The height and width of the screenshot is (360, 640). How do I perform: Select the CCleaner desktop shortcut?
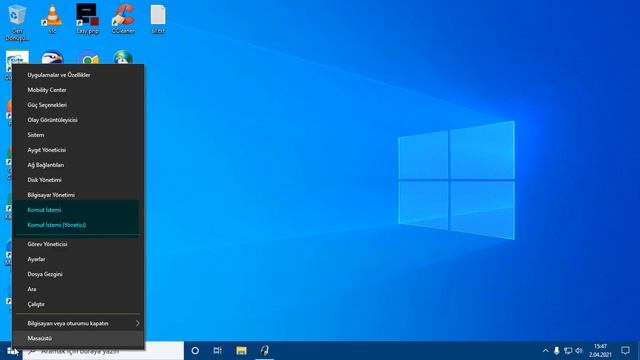pos(123,19)
